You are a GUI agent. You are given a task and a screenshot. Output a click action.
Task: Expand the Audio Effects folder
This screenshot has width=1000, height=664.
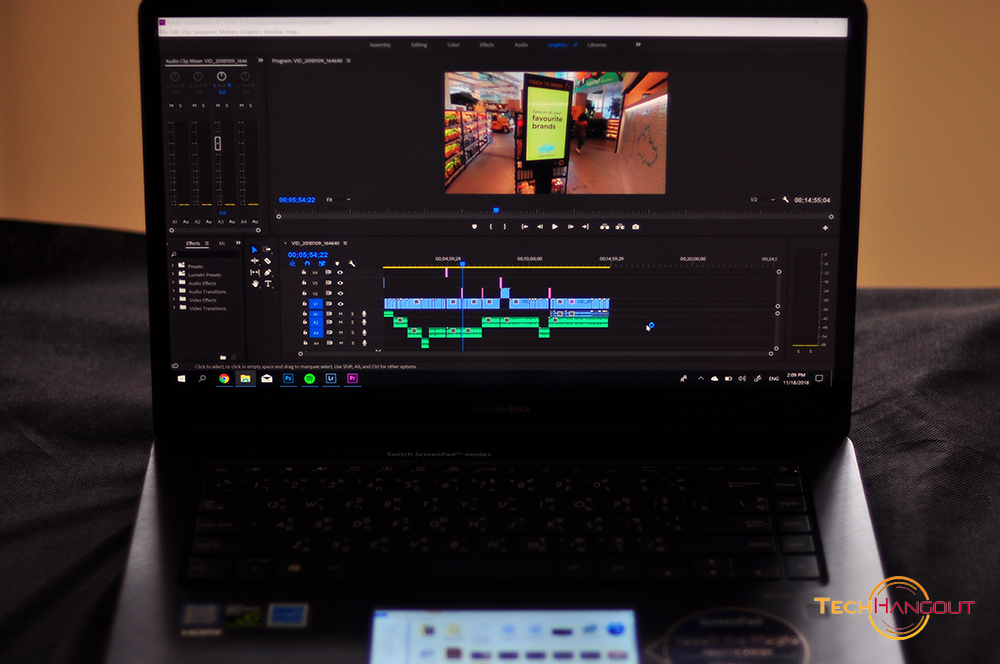tap(173, 283)
